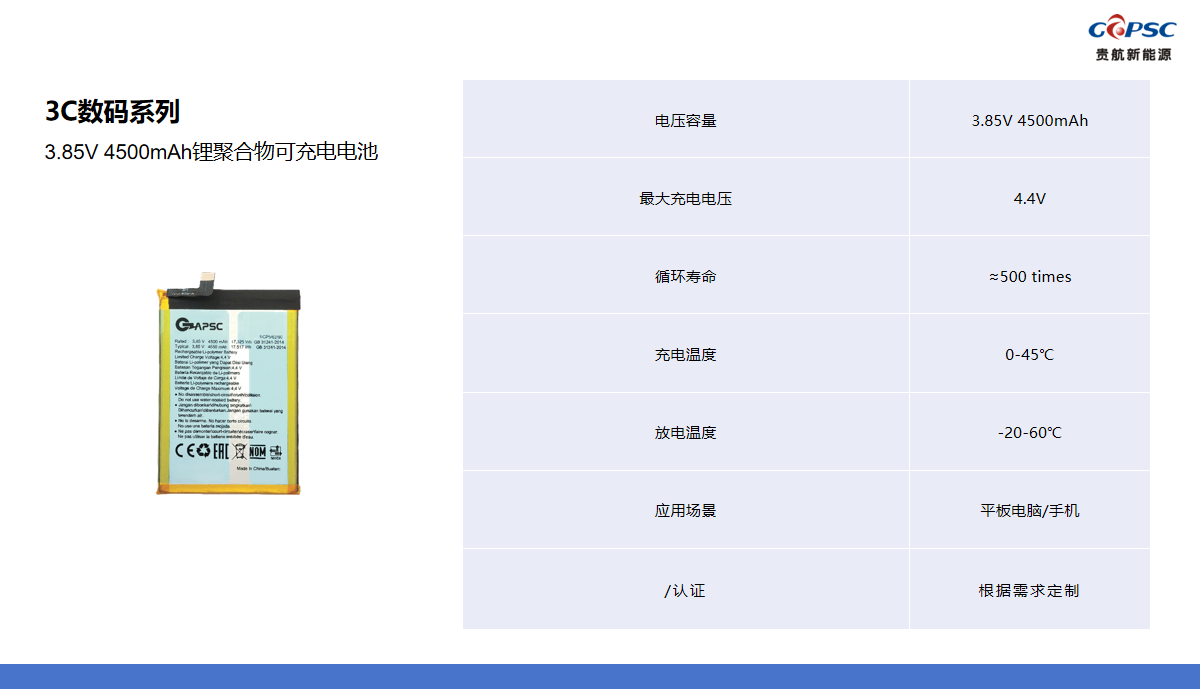Click the 4.4V value cell
This screenshot has height=689, width=1200.
(1029, 199)
